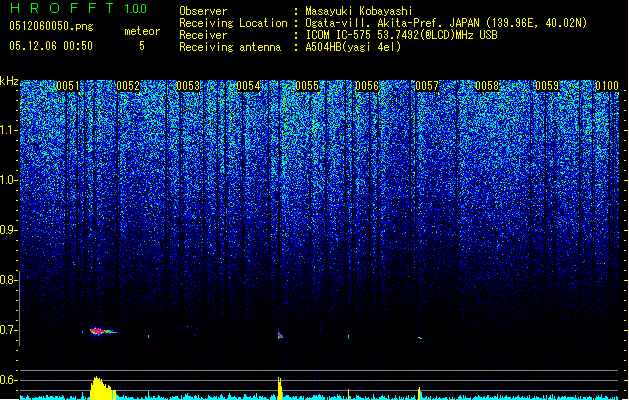Click the Ogata-vill. Akita-Pref. JAPAN location text
Screen dimensions: 629x400
click(446, 23)
